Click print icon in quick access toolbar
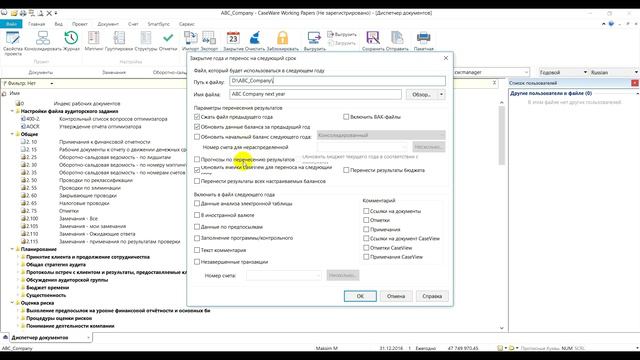Screen dimensions: 640x360 point(23,13)
